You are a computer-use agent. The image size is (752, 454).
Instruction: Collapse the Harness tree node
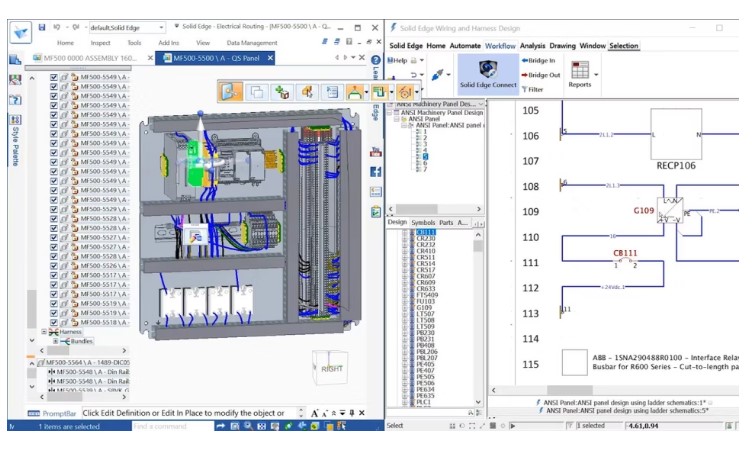[44, 331]
